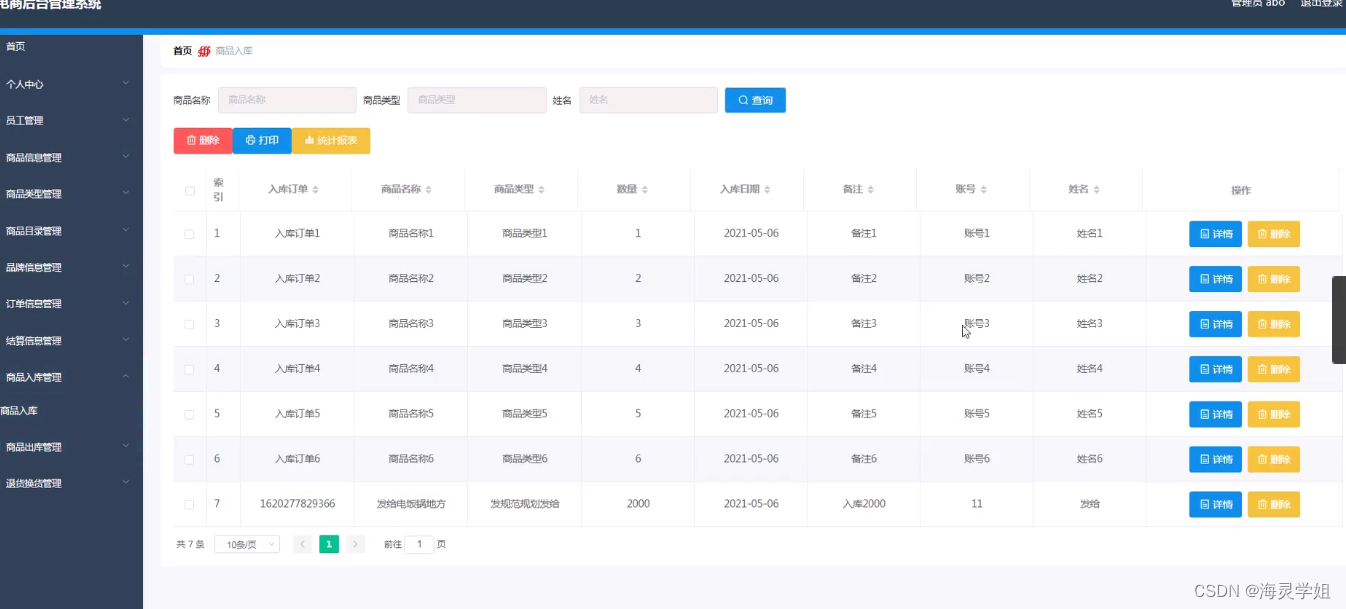Tick the checkbox for row 入库订单6

[189, 459]
